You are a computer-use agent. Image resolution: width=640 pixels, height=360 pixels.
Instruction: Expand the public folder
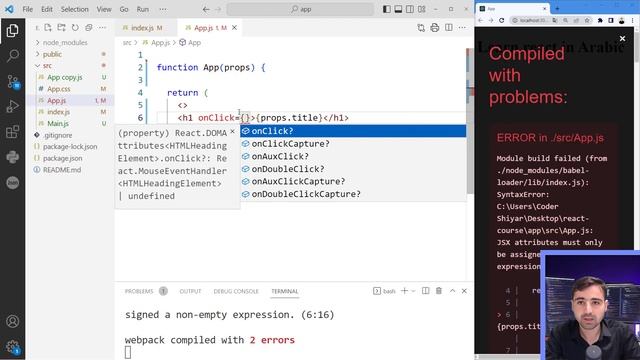(x=52, y=54)
